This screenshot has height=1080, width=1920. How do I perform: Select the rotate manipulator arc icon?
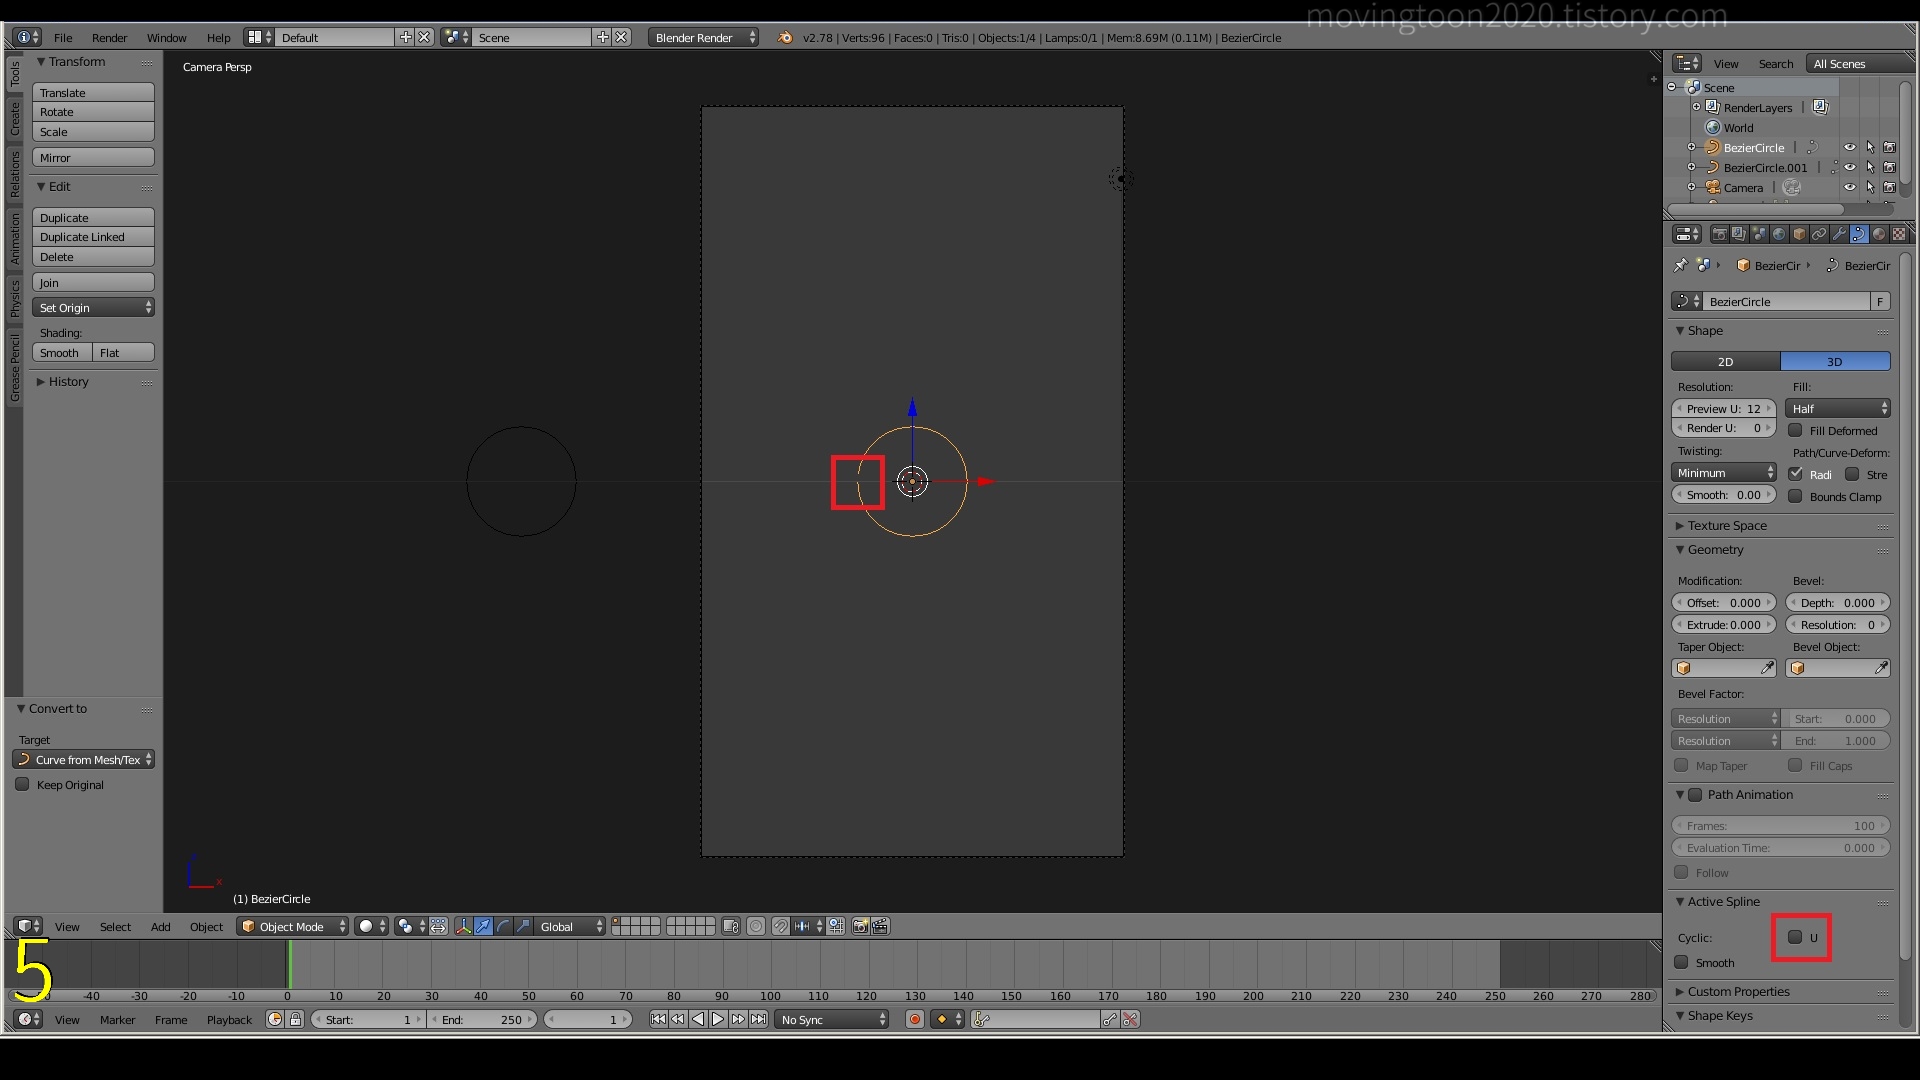pos(503,927)
